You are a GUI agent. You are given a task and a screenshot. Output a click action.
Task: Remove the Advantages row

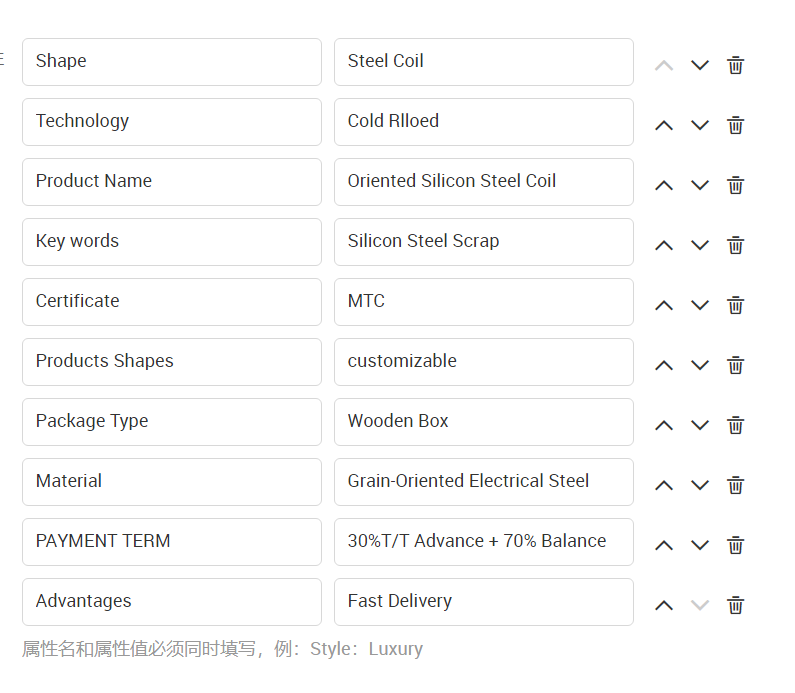735,605
